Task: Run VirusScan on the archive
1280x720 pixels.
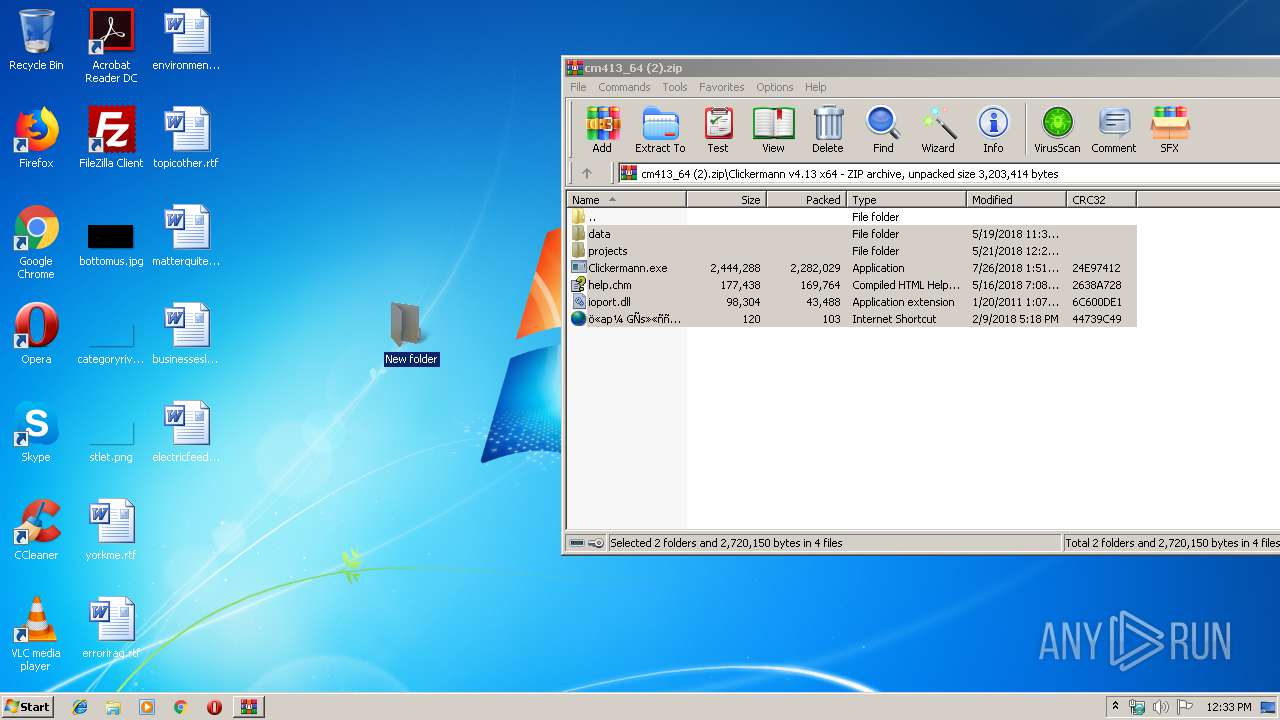Action: click(x=1057, y=130)
